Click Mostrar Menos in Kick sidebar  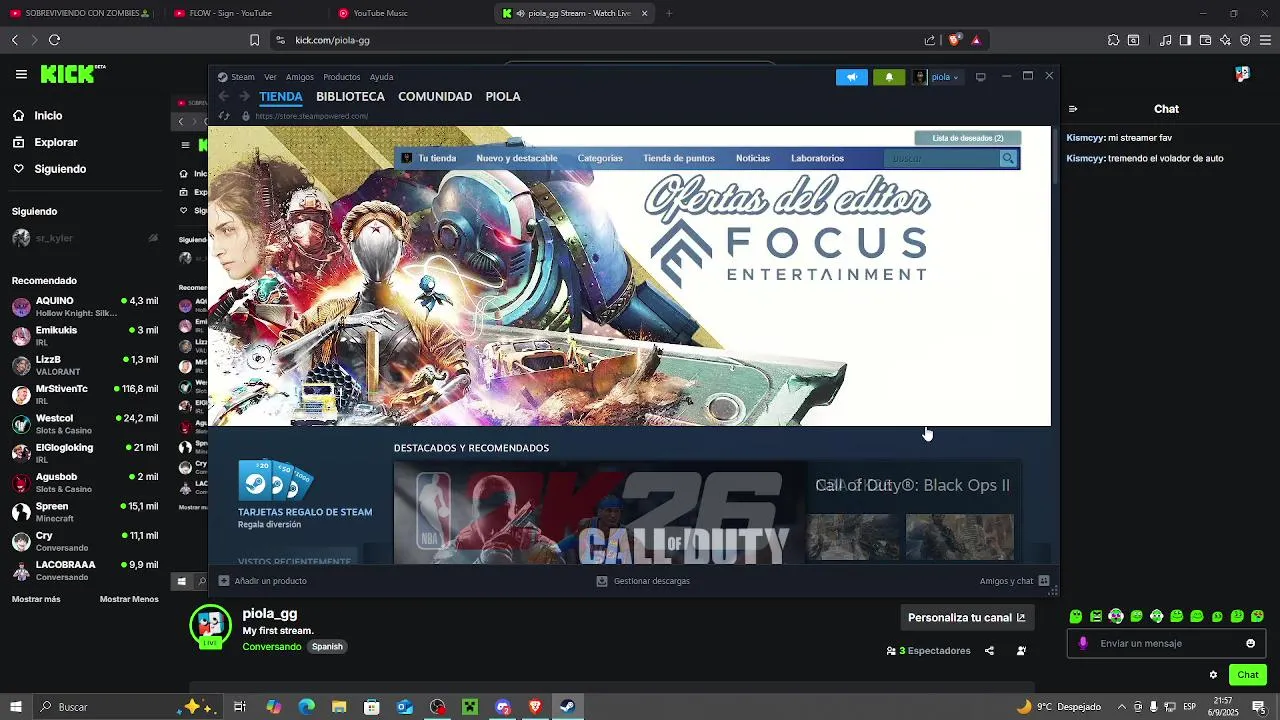pos(129,599)
